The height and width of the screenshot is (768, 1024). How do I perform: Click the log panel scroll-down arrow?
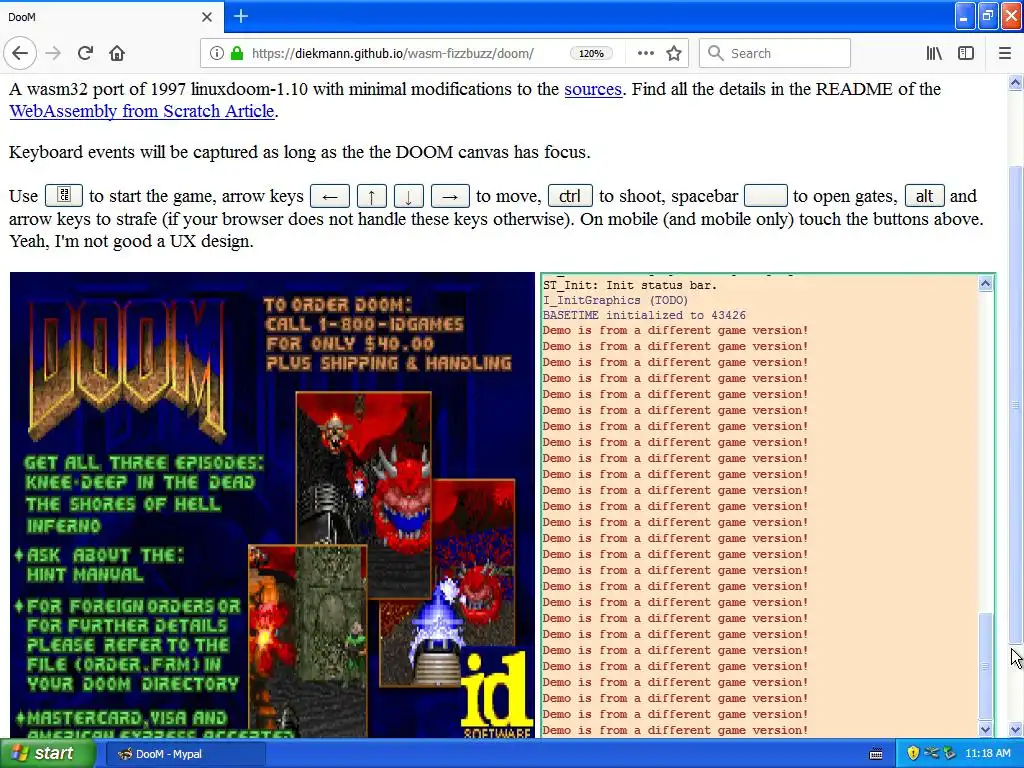pos(985,729)
